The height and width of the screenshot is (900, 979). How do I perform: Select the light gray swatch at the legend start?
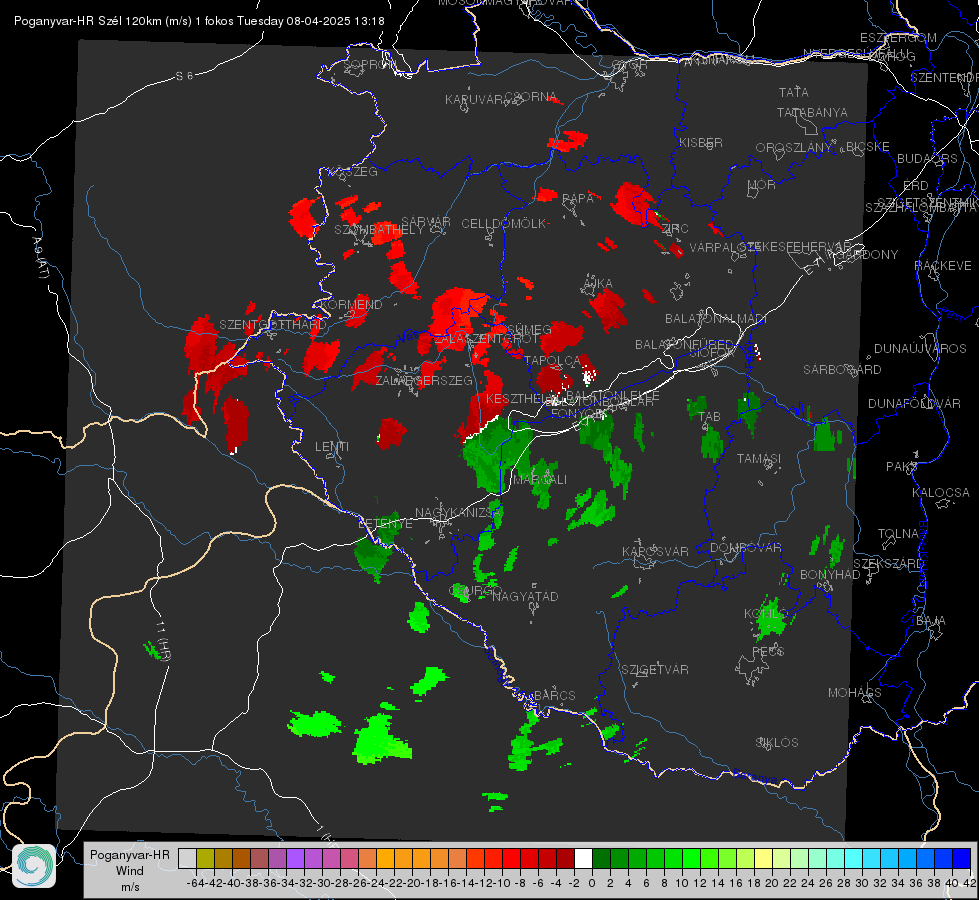point(187,859)
